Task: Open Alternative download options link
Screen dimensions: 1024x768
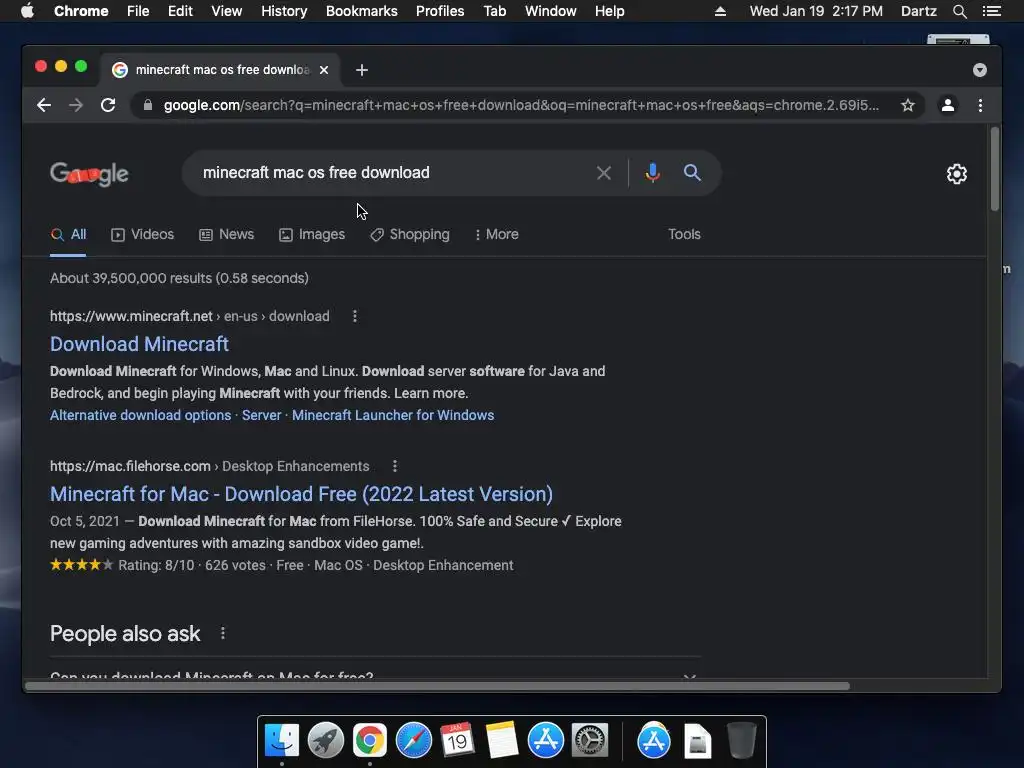Action: coord(140,415)
